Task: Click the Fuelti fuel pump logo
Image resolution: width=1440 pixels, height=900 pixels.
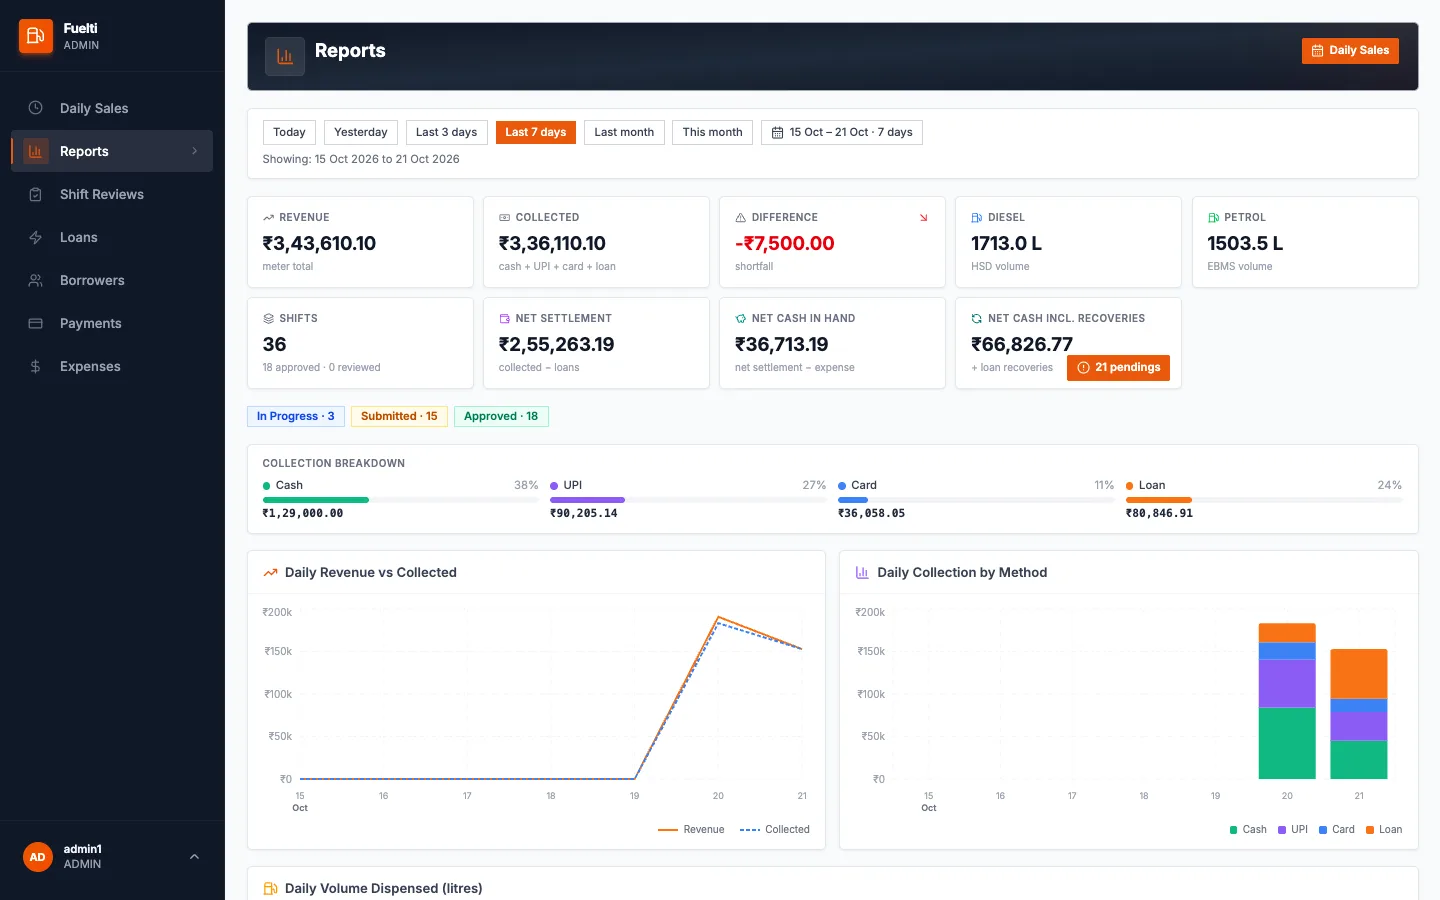Action: [x=36, y=36]
